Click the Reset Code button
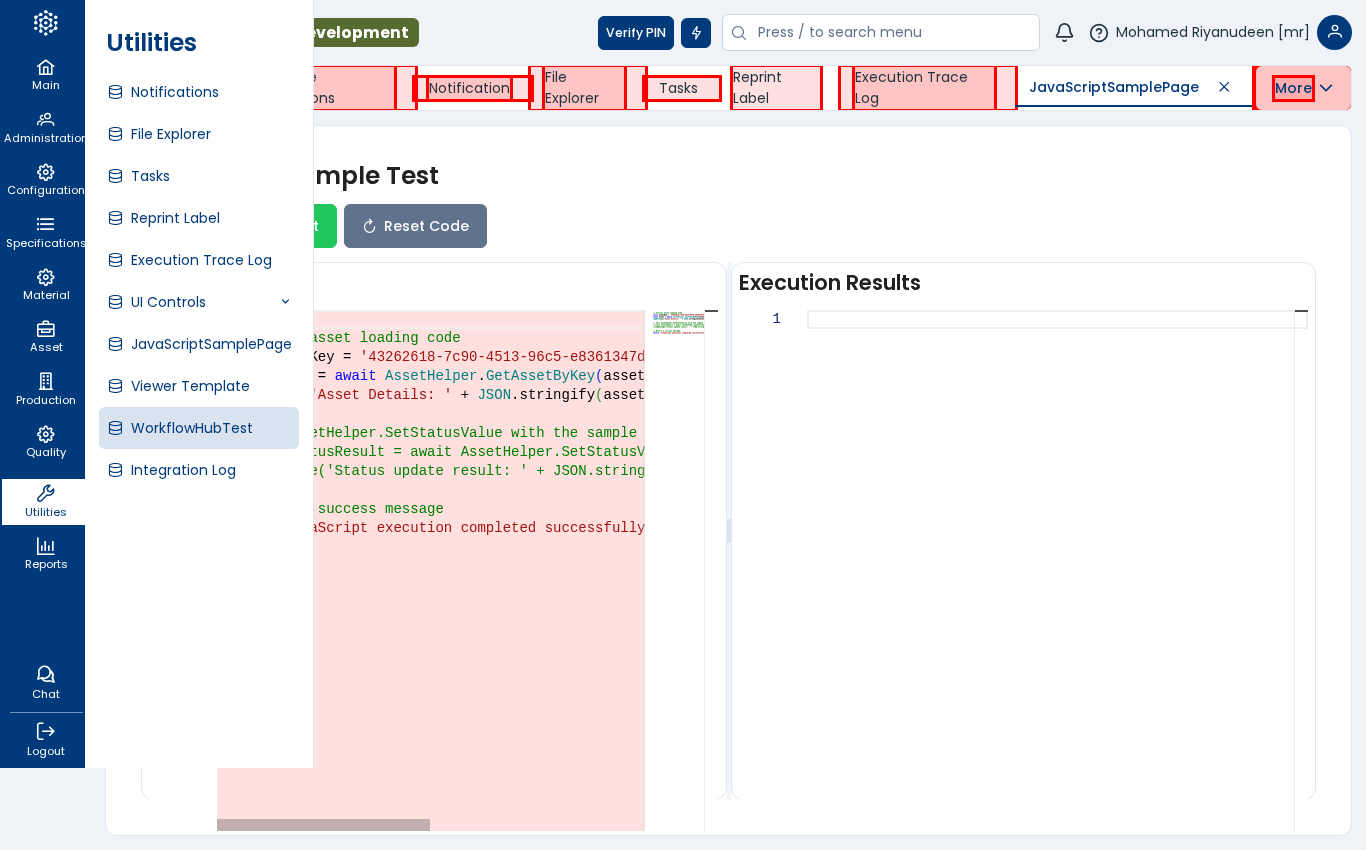The height and width of the screenshot is (850, 1366). click(x=415, y=226)
